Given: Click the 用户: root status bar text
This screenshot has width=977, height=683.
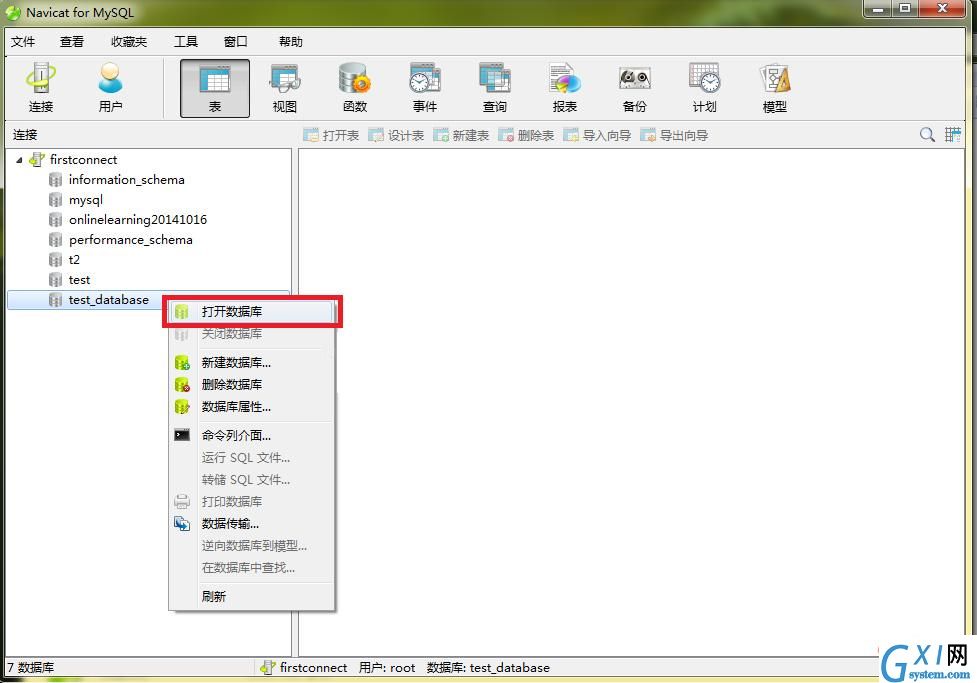Looking at the screenshot, I should pos(387,667).
